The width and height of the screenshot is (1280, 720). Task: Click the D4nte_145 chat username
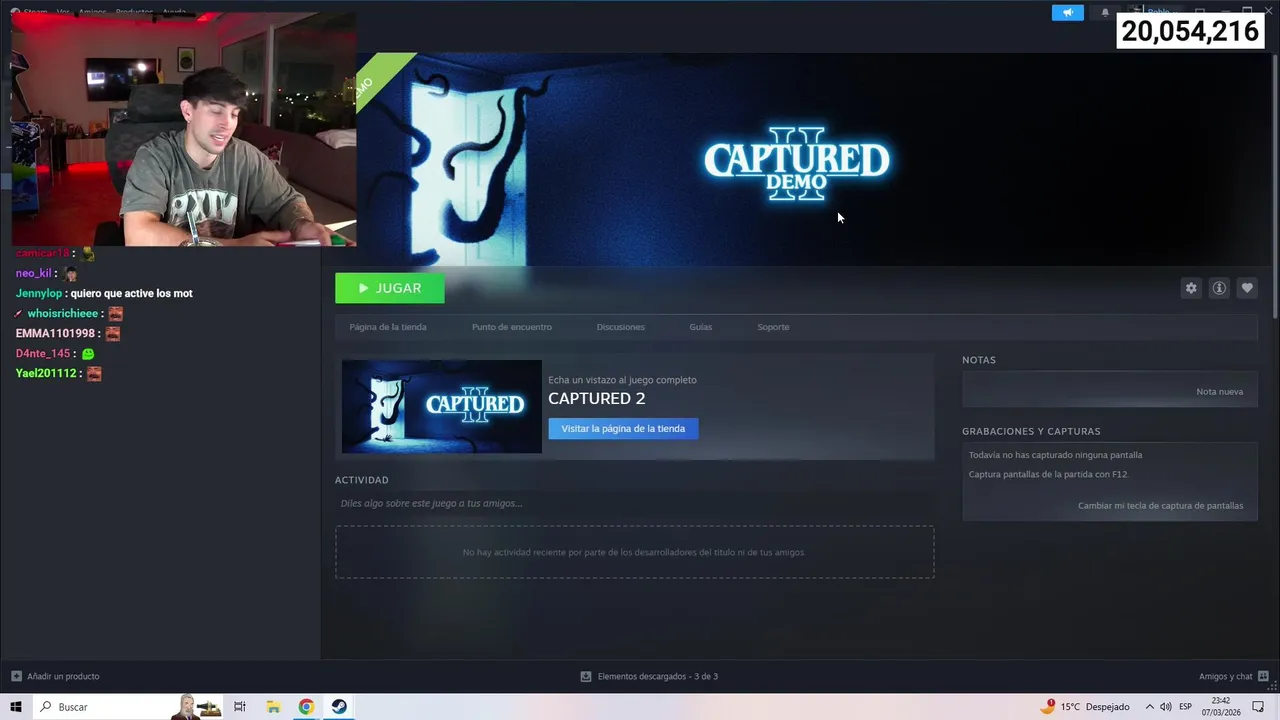pyautogui.click(x=43, y=353)
